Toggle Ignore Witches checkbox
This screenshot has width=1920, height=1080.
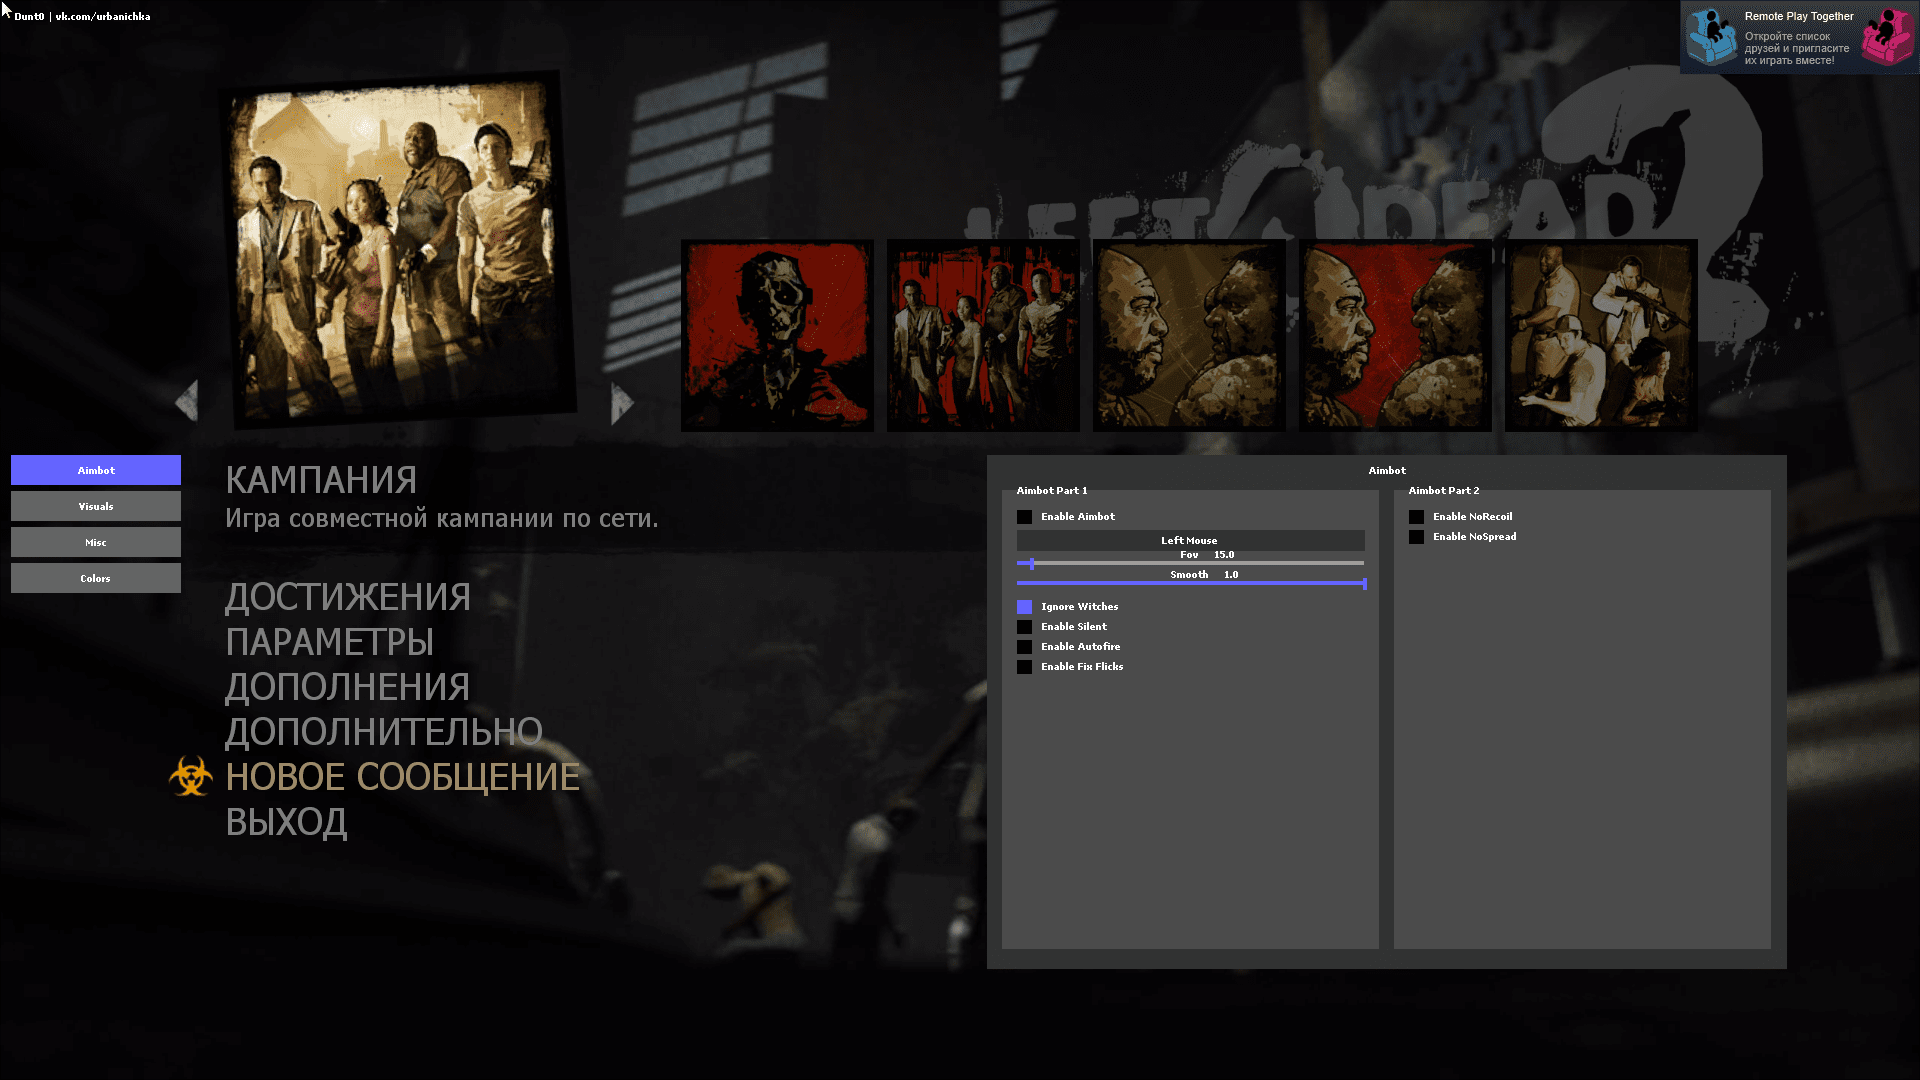pos(1024,607)
